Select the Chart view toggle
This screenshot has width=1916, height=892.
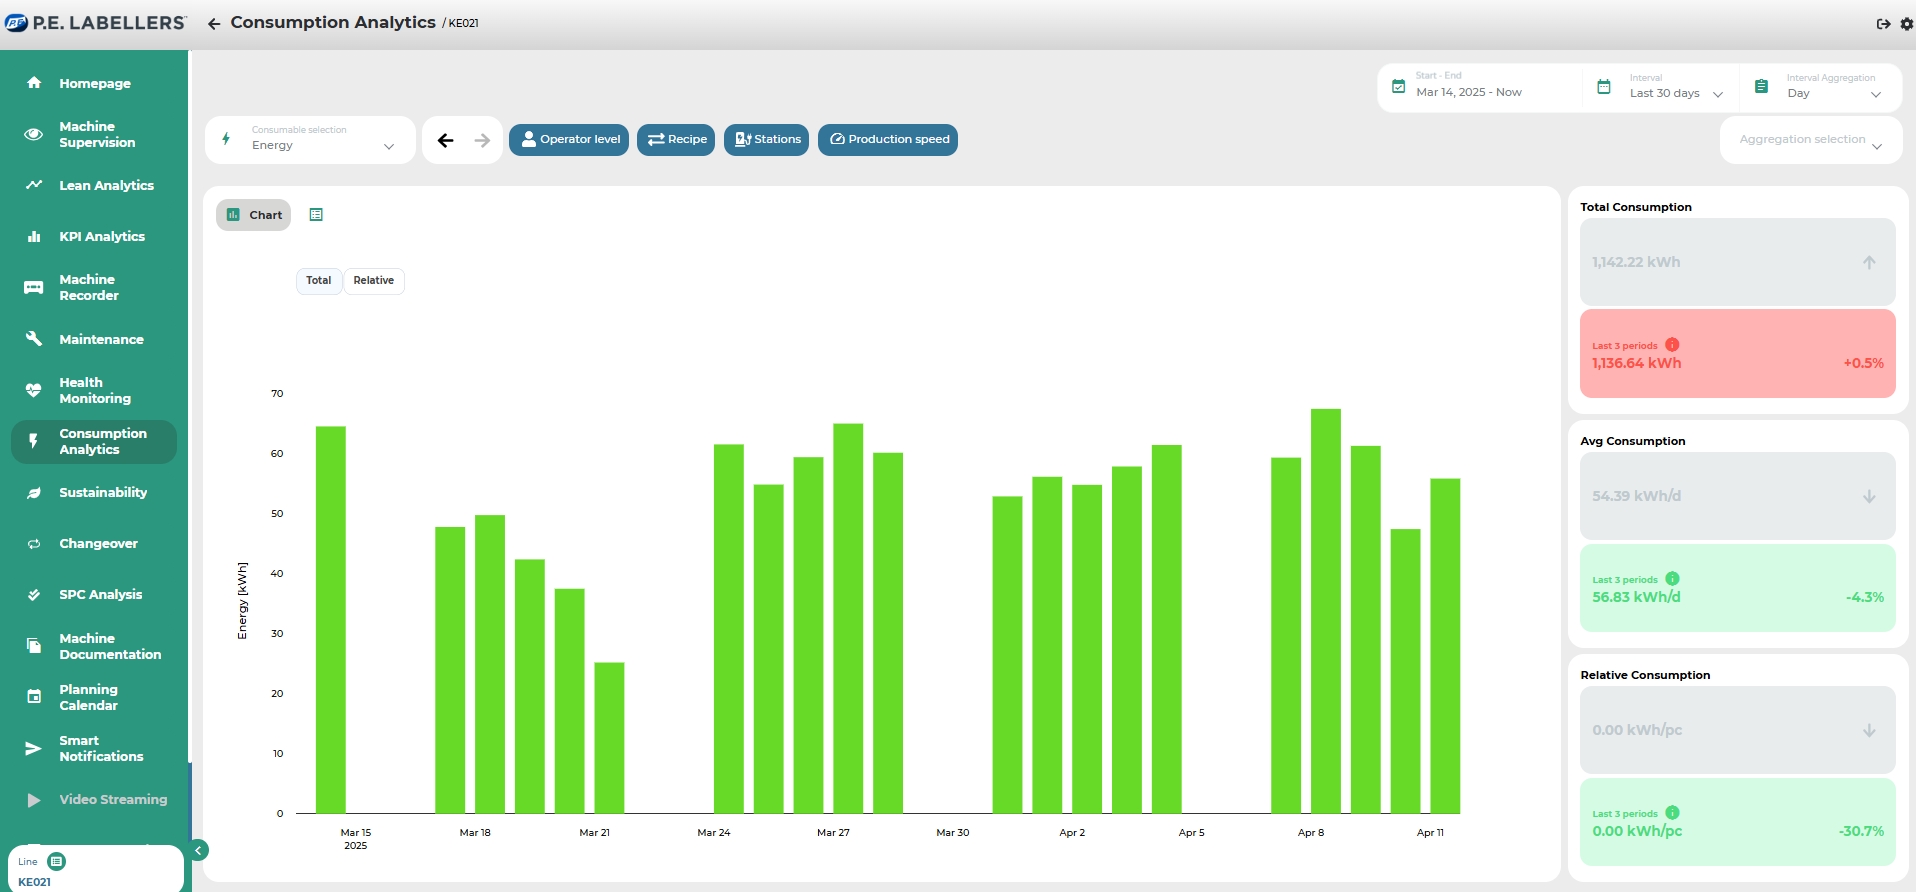pos(254,215)
